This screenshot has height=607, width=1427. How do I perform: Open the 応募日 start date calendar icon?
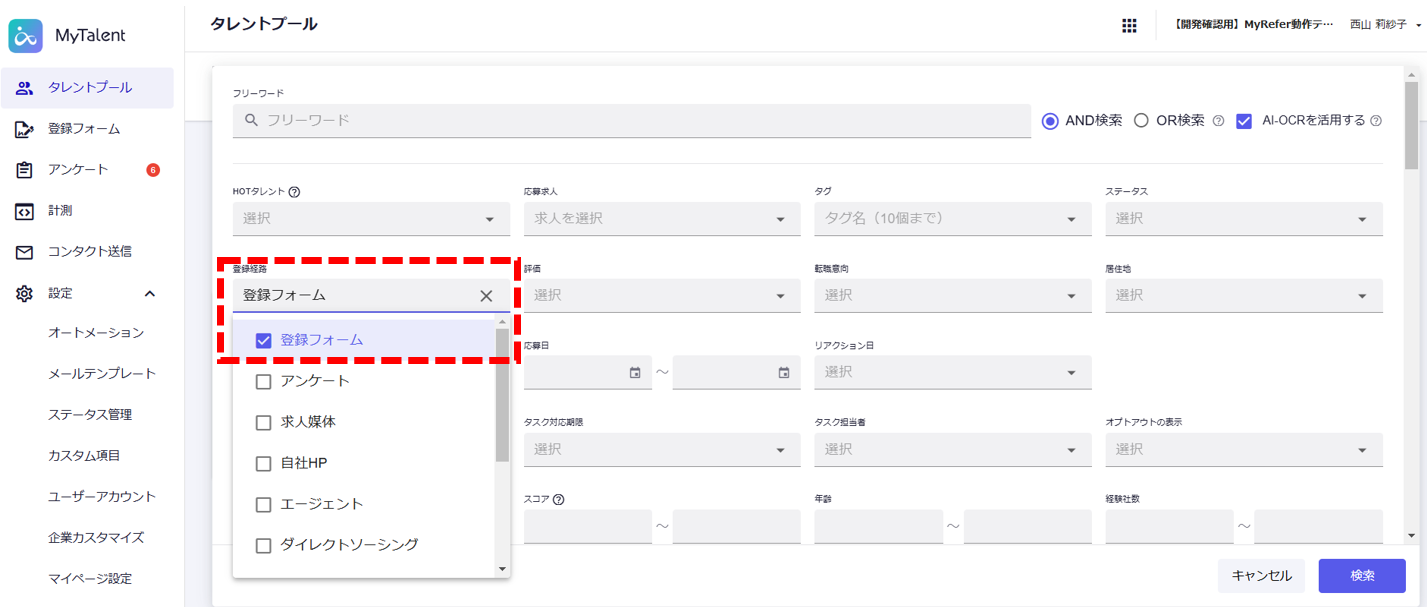(x=635, y=372)
